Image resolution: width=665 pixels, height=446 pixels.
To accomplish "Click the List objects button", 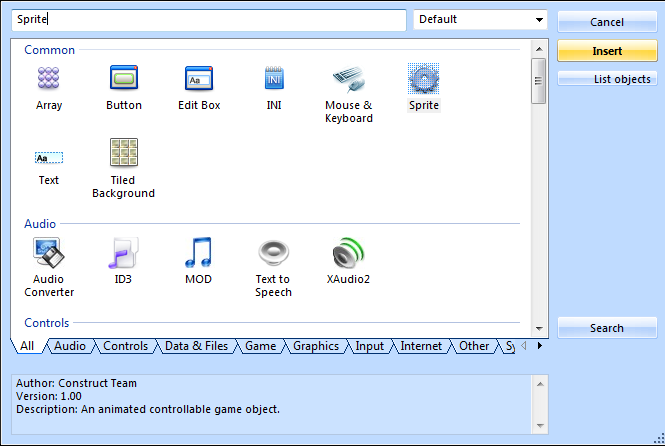I will pyautogui.click(x=607, y=79).
